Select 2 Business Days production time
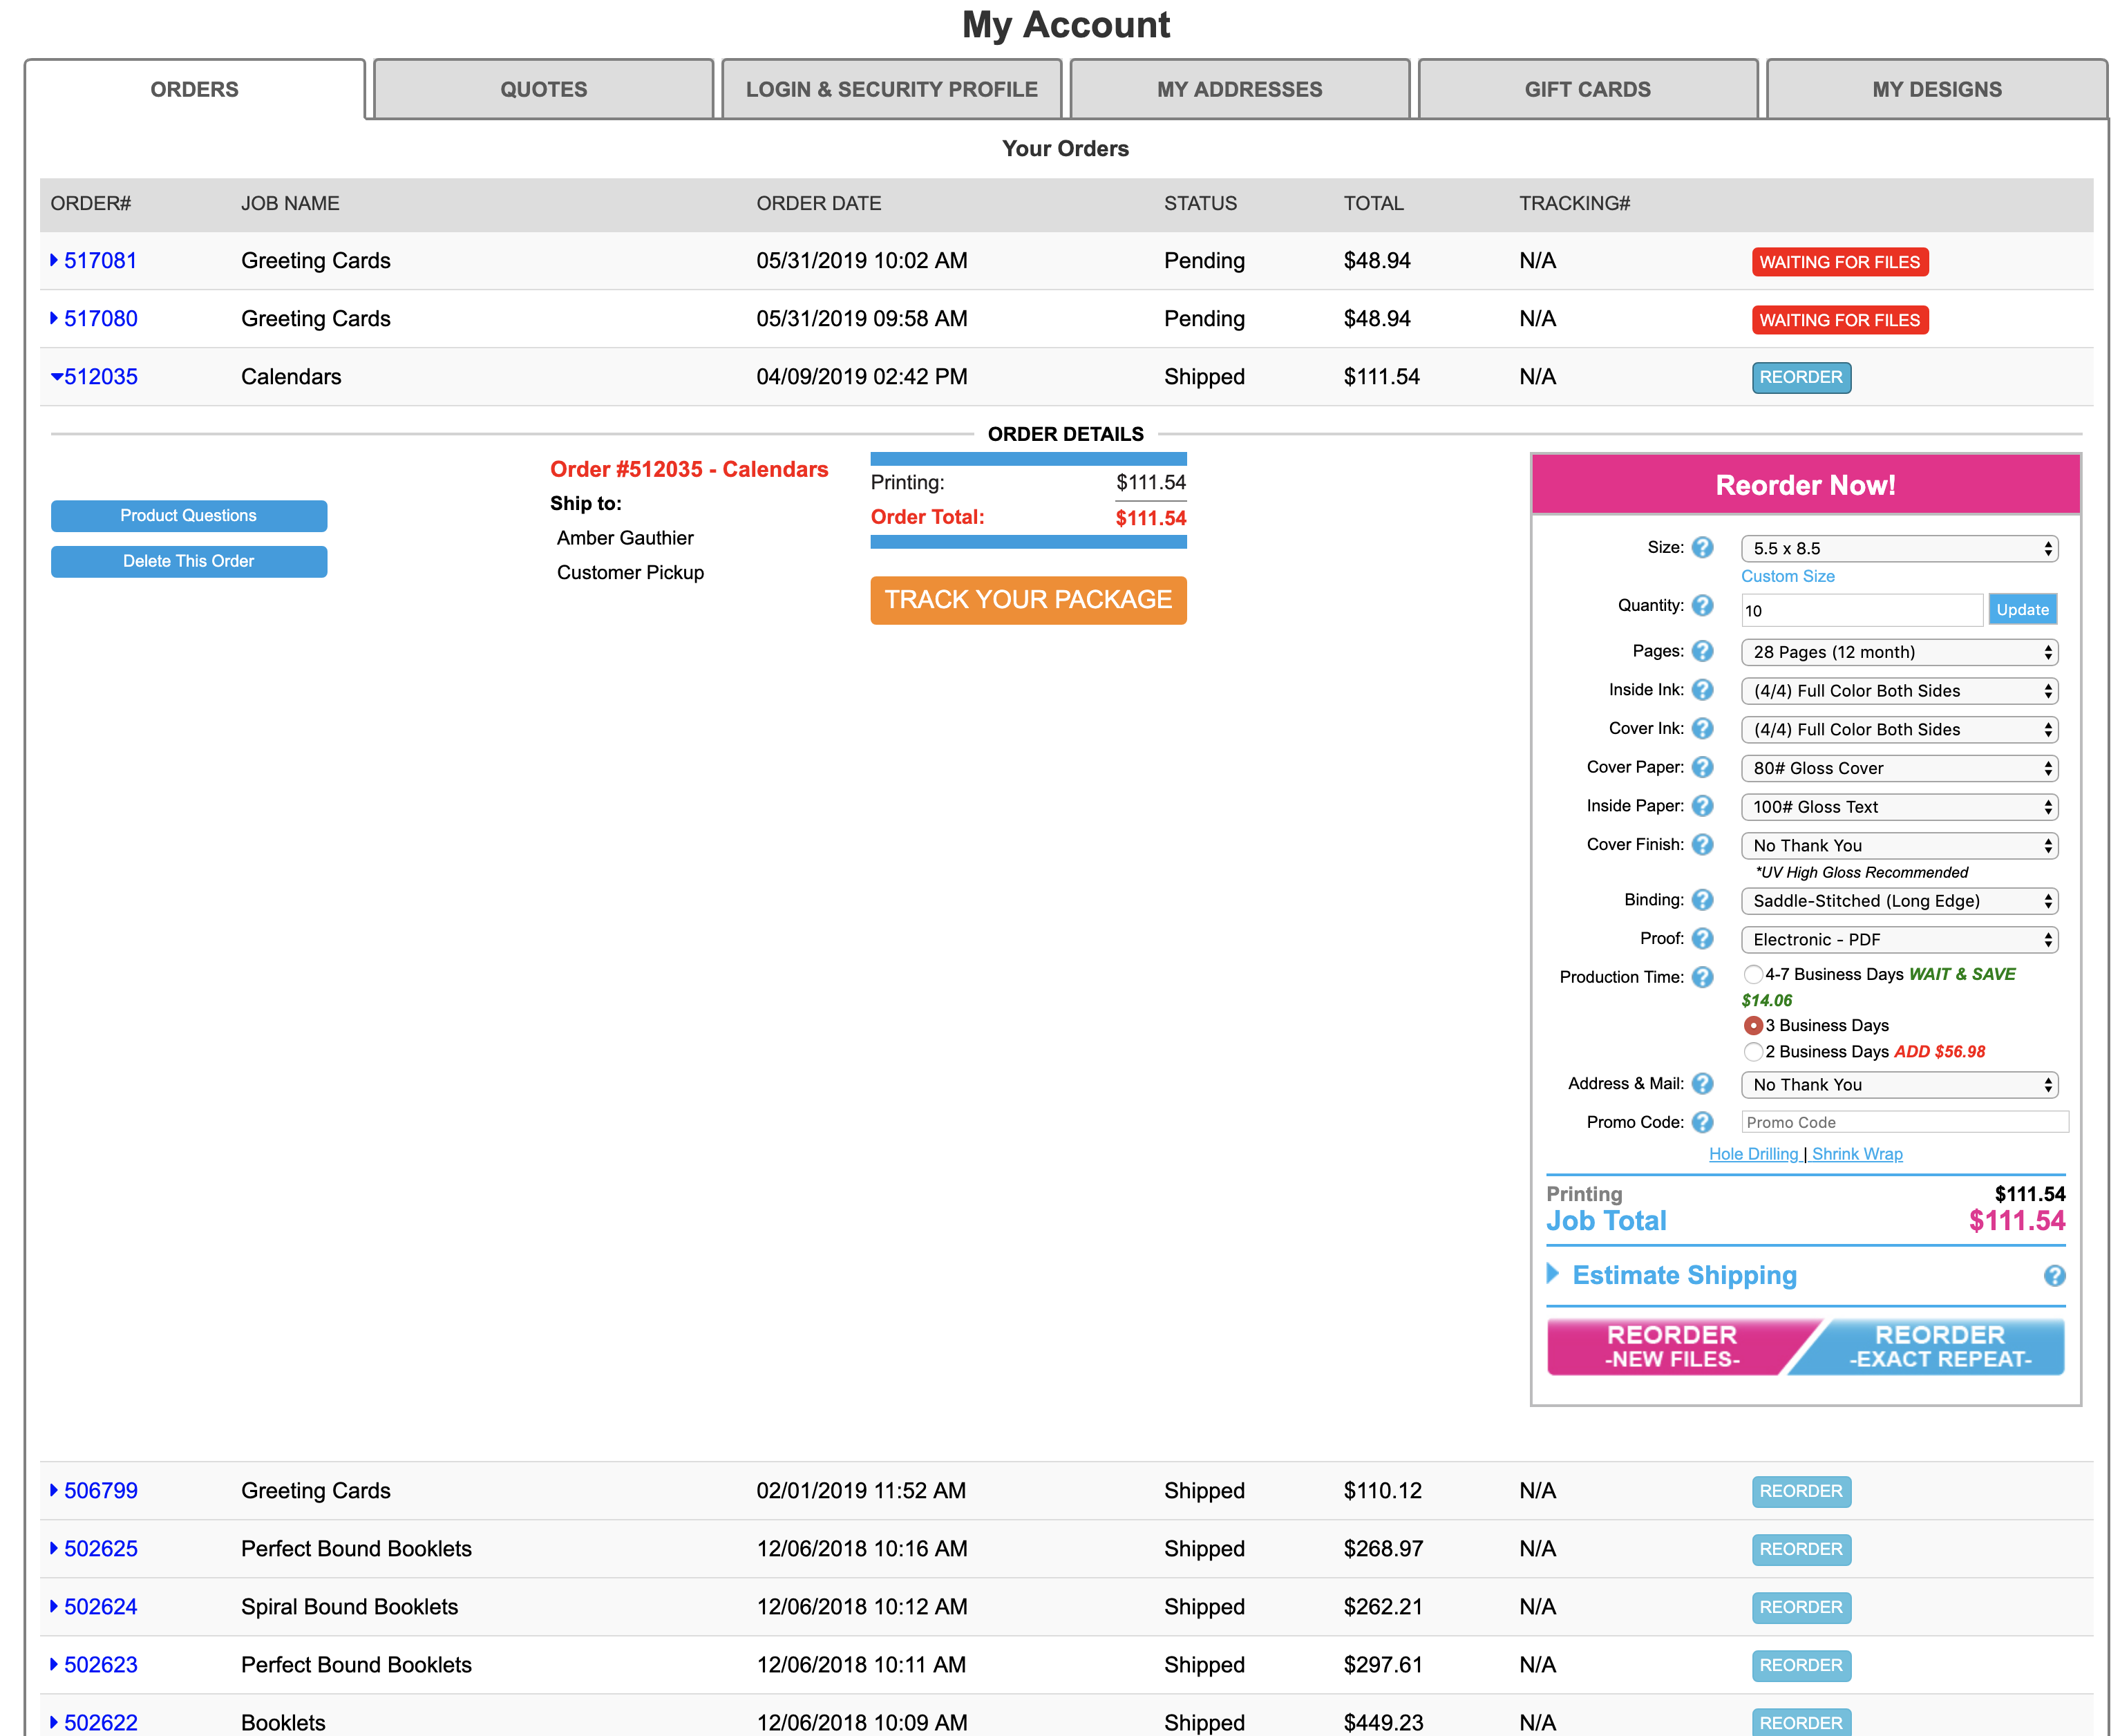Image resolution: width=2120 pixels, height=1736 pixels. tap(1752, 1052)
